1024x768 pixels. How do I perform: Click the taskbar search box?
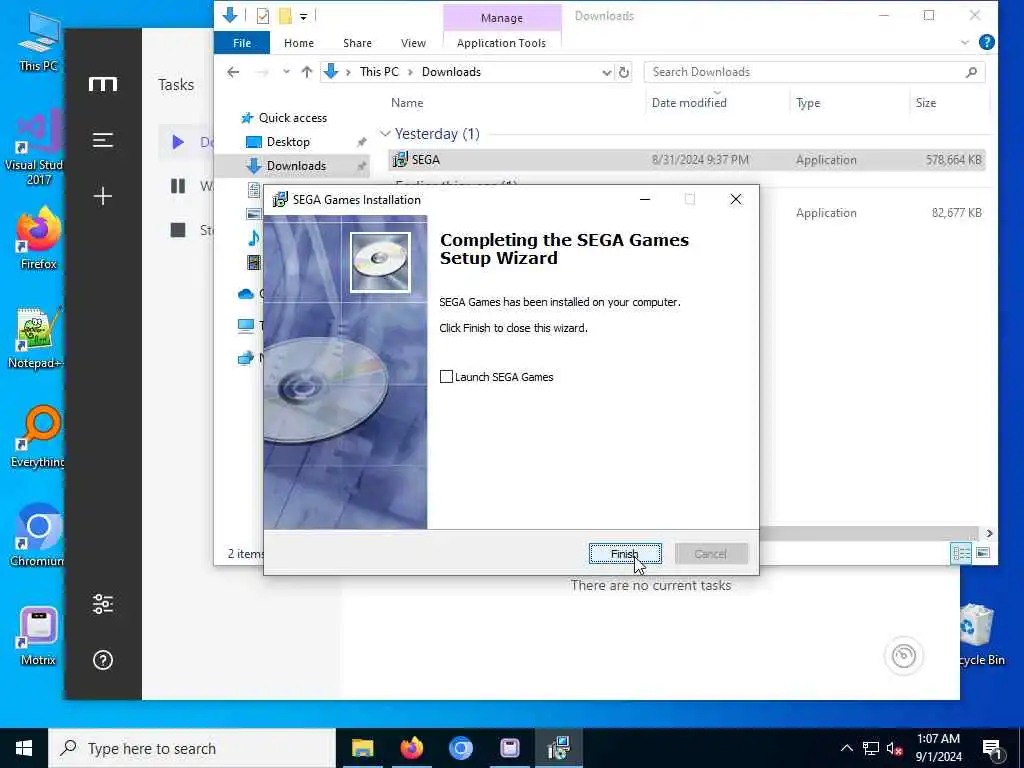(192, 748)
